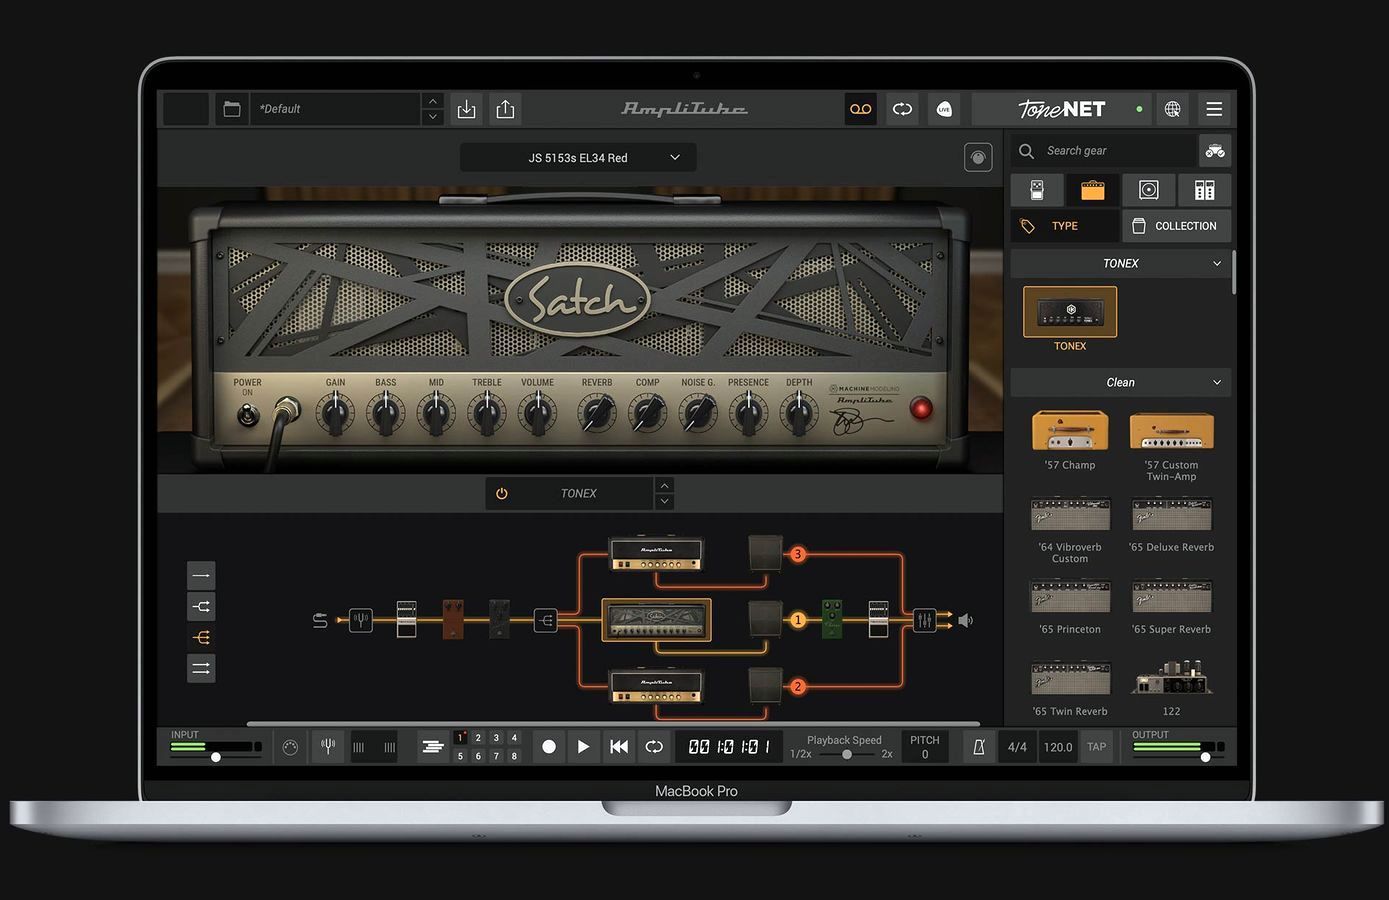Open the mixer block in signal chain
This screenshot has width=1389, height=900.
click(925, 621)
